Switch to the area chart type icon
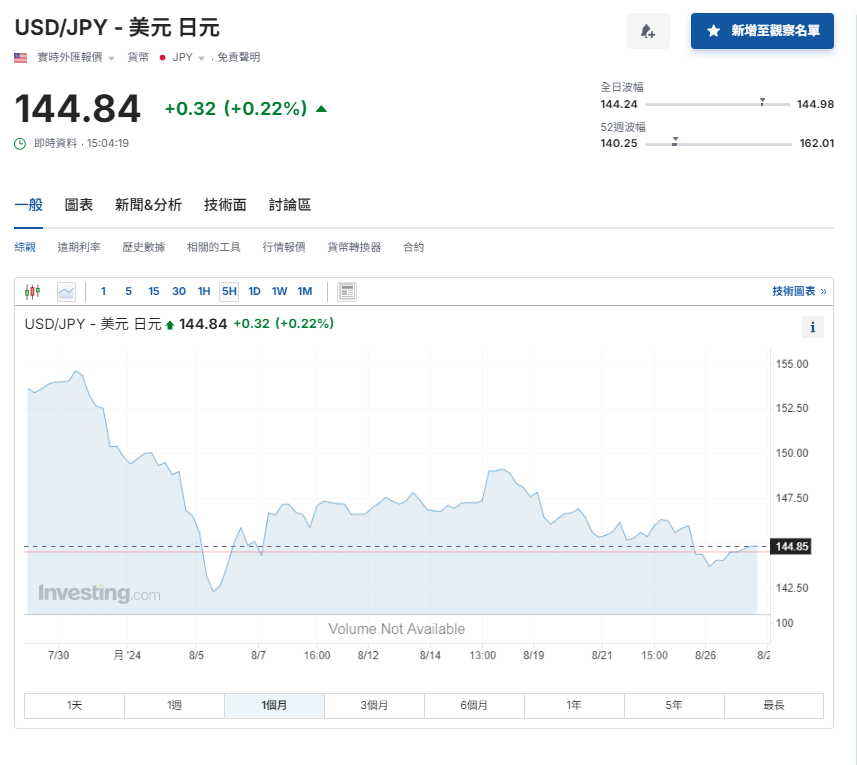 click(x=66, y=292)
